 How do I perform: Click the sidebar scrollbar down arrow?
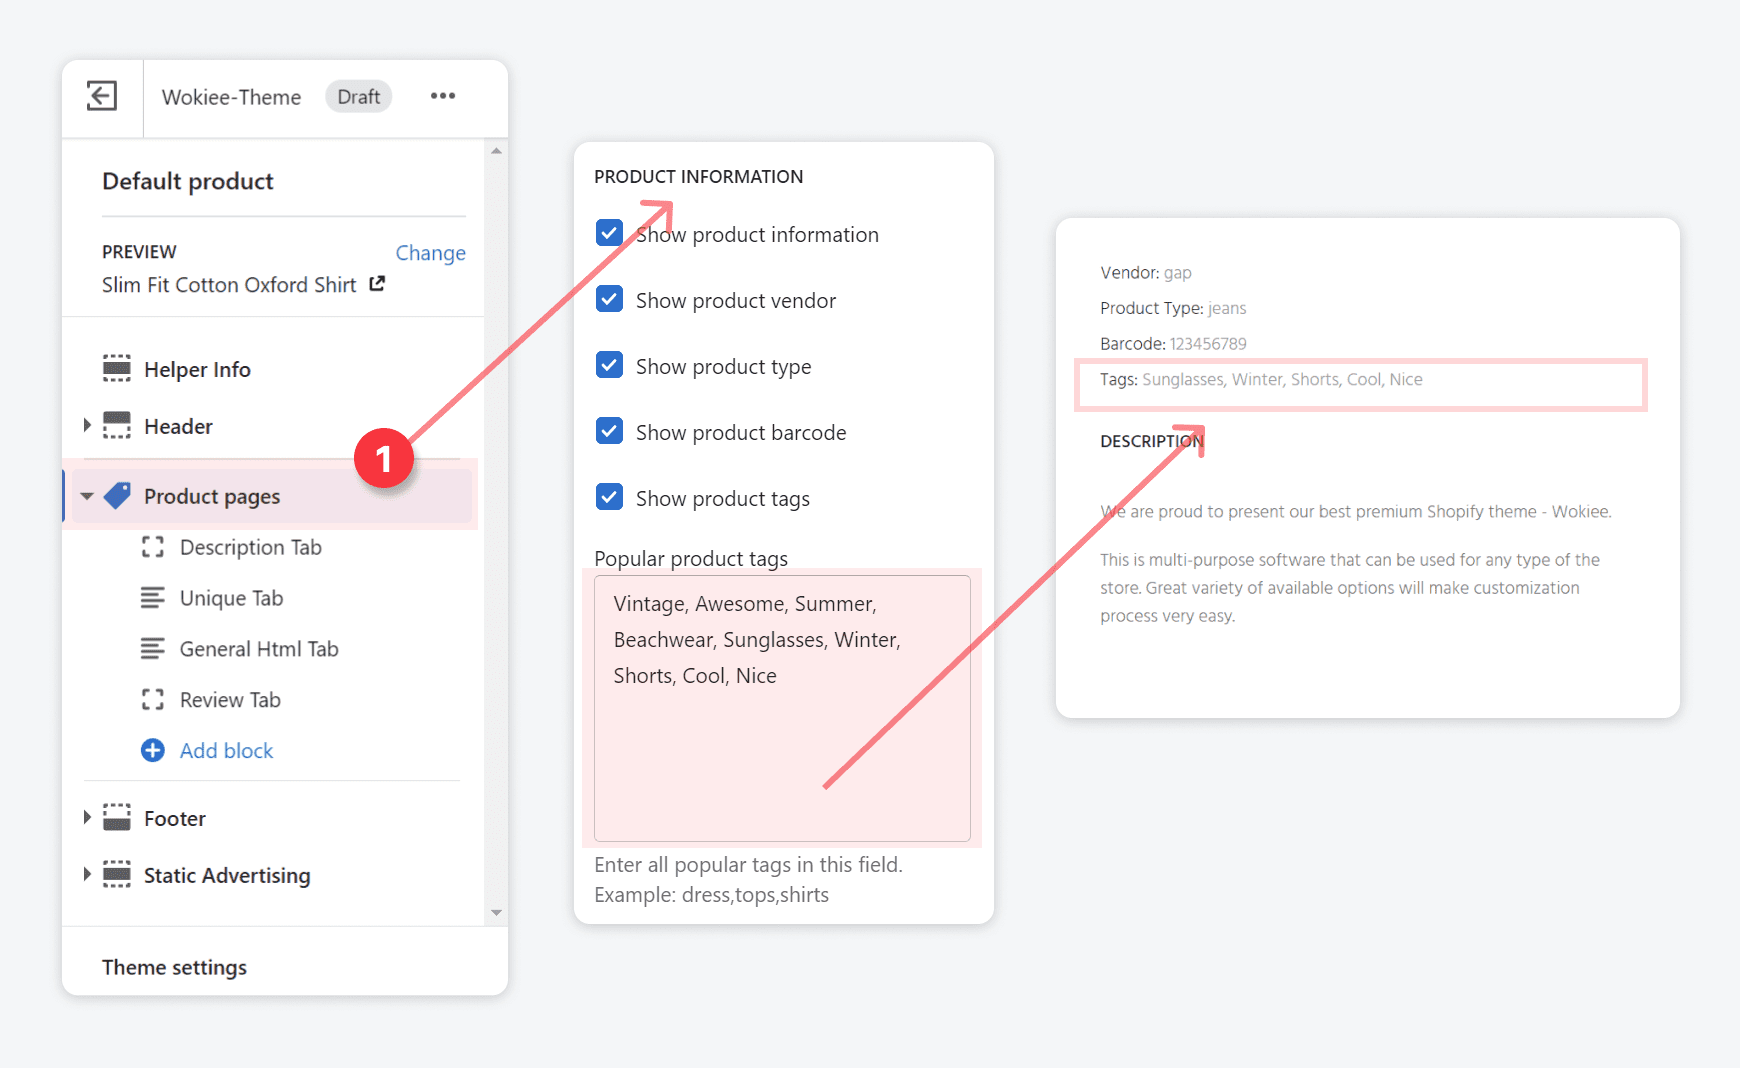[x=496, y=913]
